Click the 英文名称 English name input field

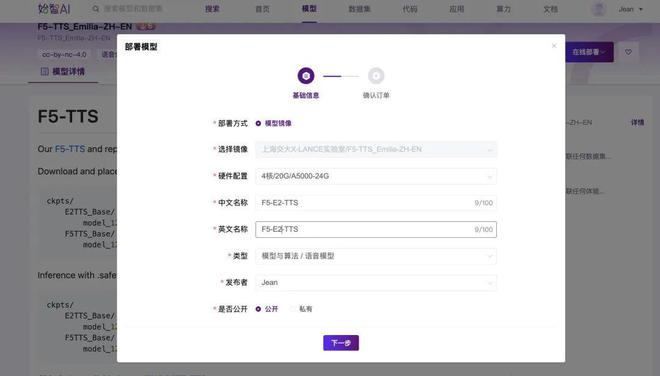tap(376, 229)
